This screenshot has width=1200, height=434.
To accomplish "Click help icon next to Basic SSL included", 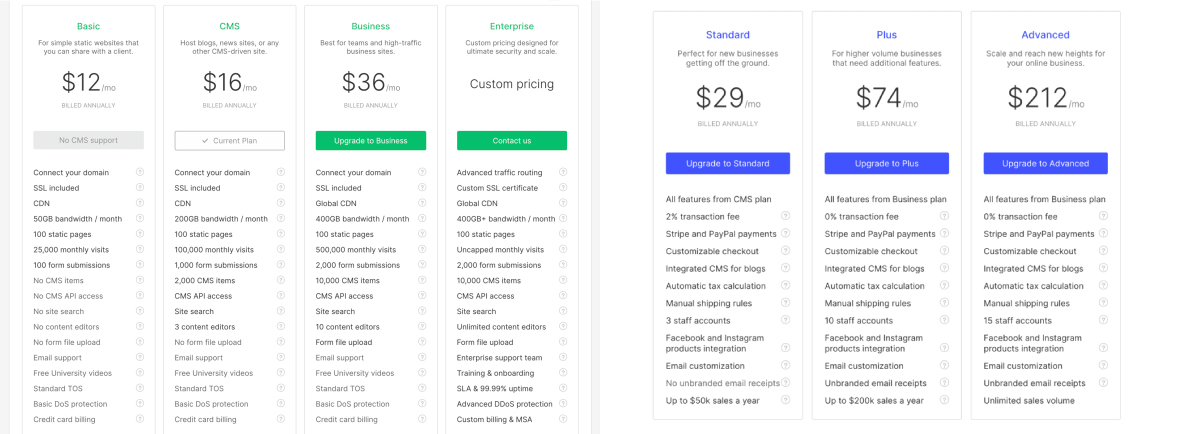I will click(x=140, y=188).
